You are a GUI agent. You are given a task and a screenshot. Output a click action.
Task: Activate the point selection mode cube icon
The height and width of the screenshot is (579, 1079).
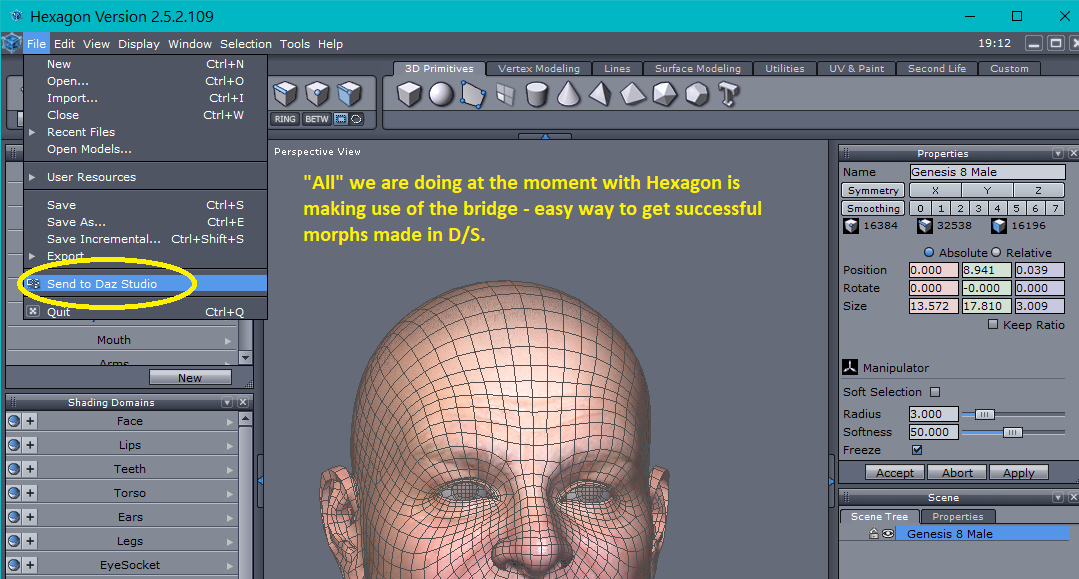click(317, 94)
